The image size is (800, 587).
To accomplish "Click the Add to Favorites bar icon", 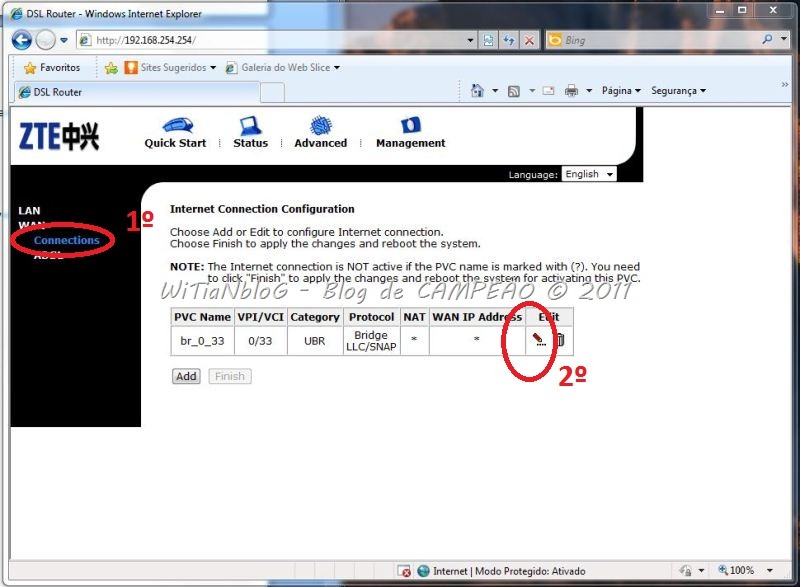I will coord(111,68).
